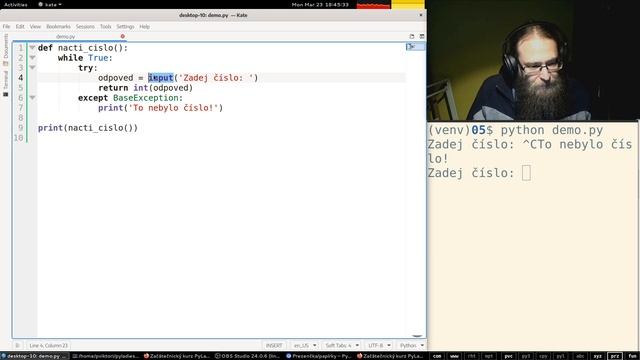Select the xyz workspace button
Viewport: 640px width, 360px height.
pyautogui.click(x=598, y=356)
